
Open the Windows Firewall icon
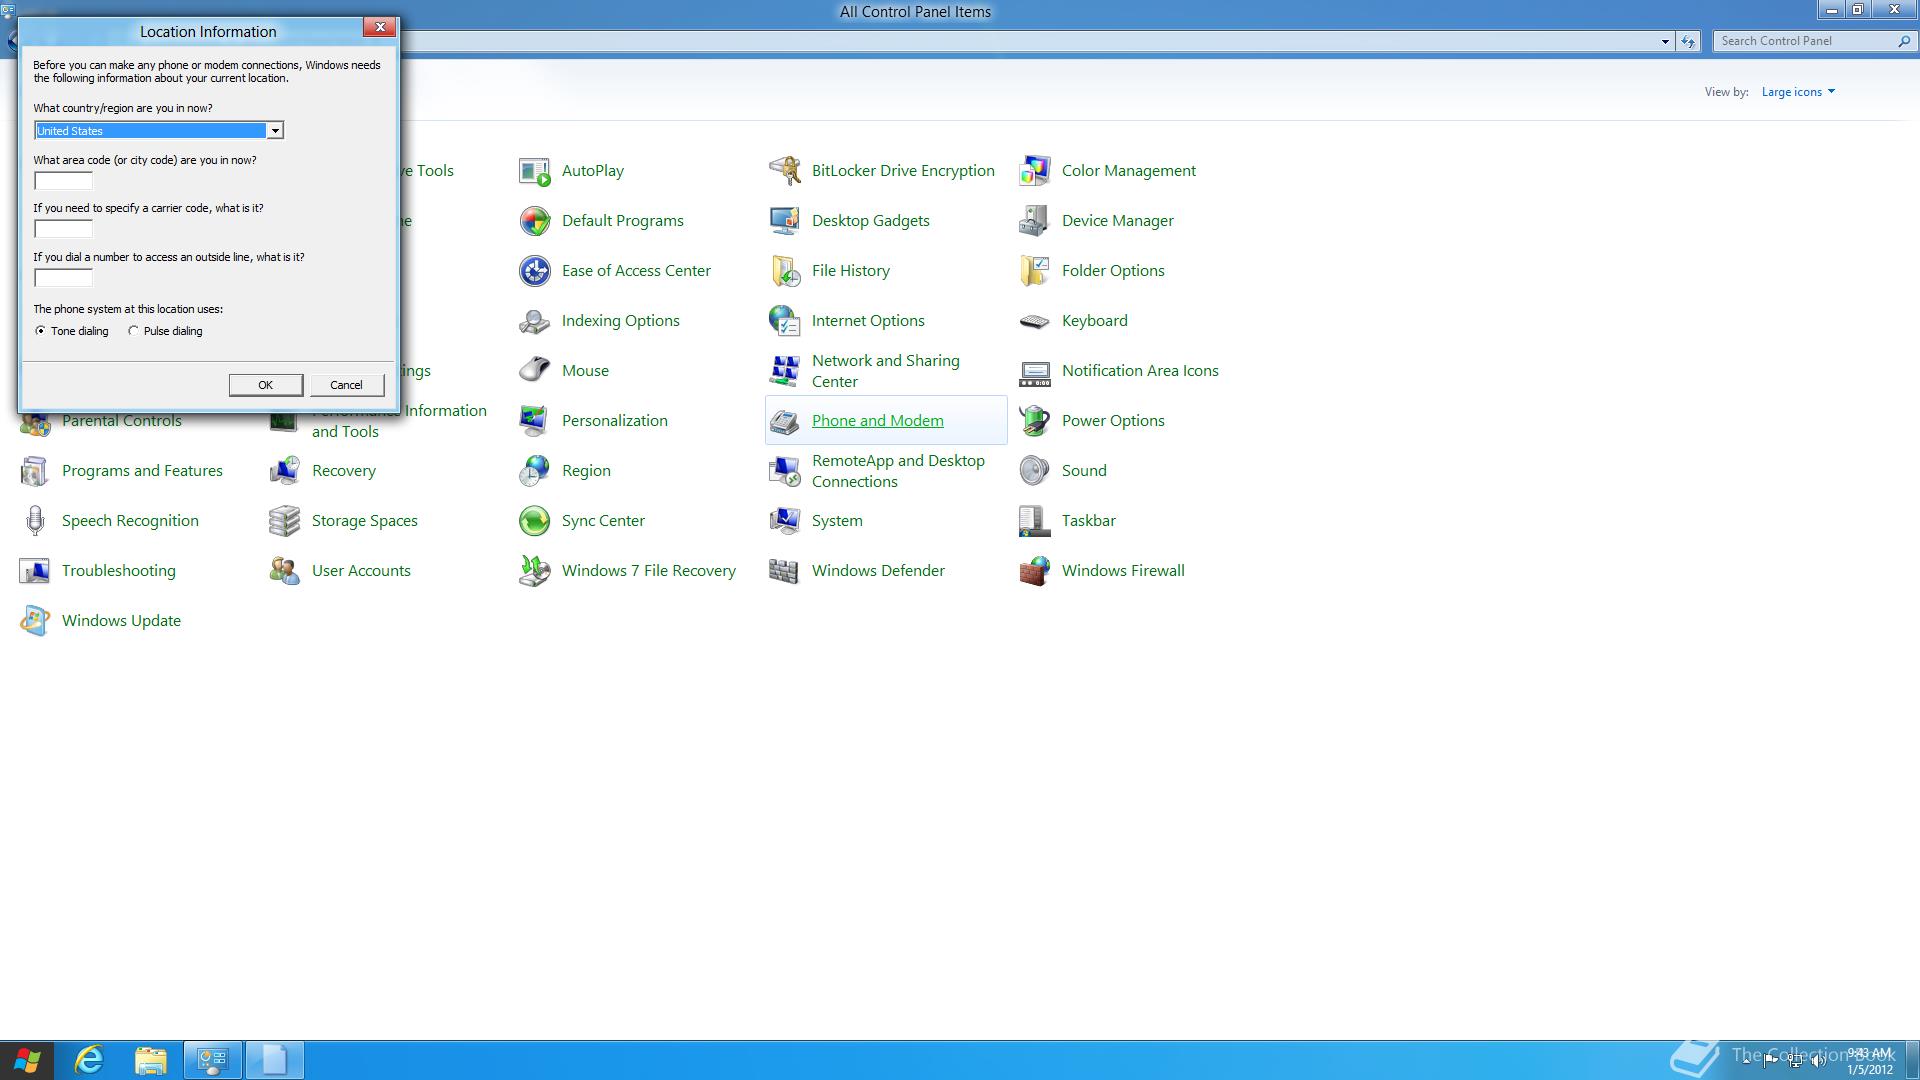click(1035, 571)
